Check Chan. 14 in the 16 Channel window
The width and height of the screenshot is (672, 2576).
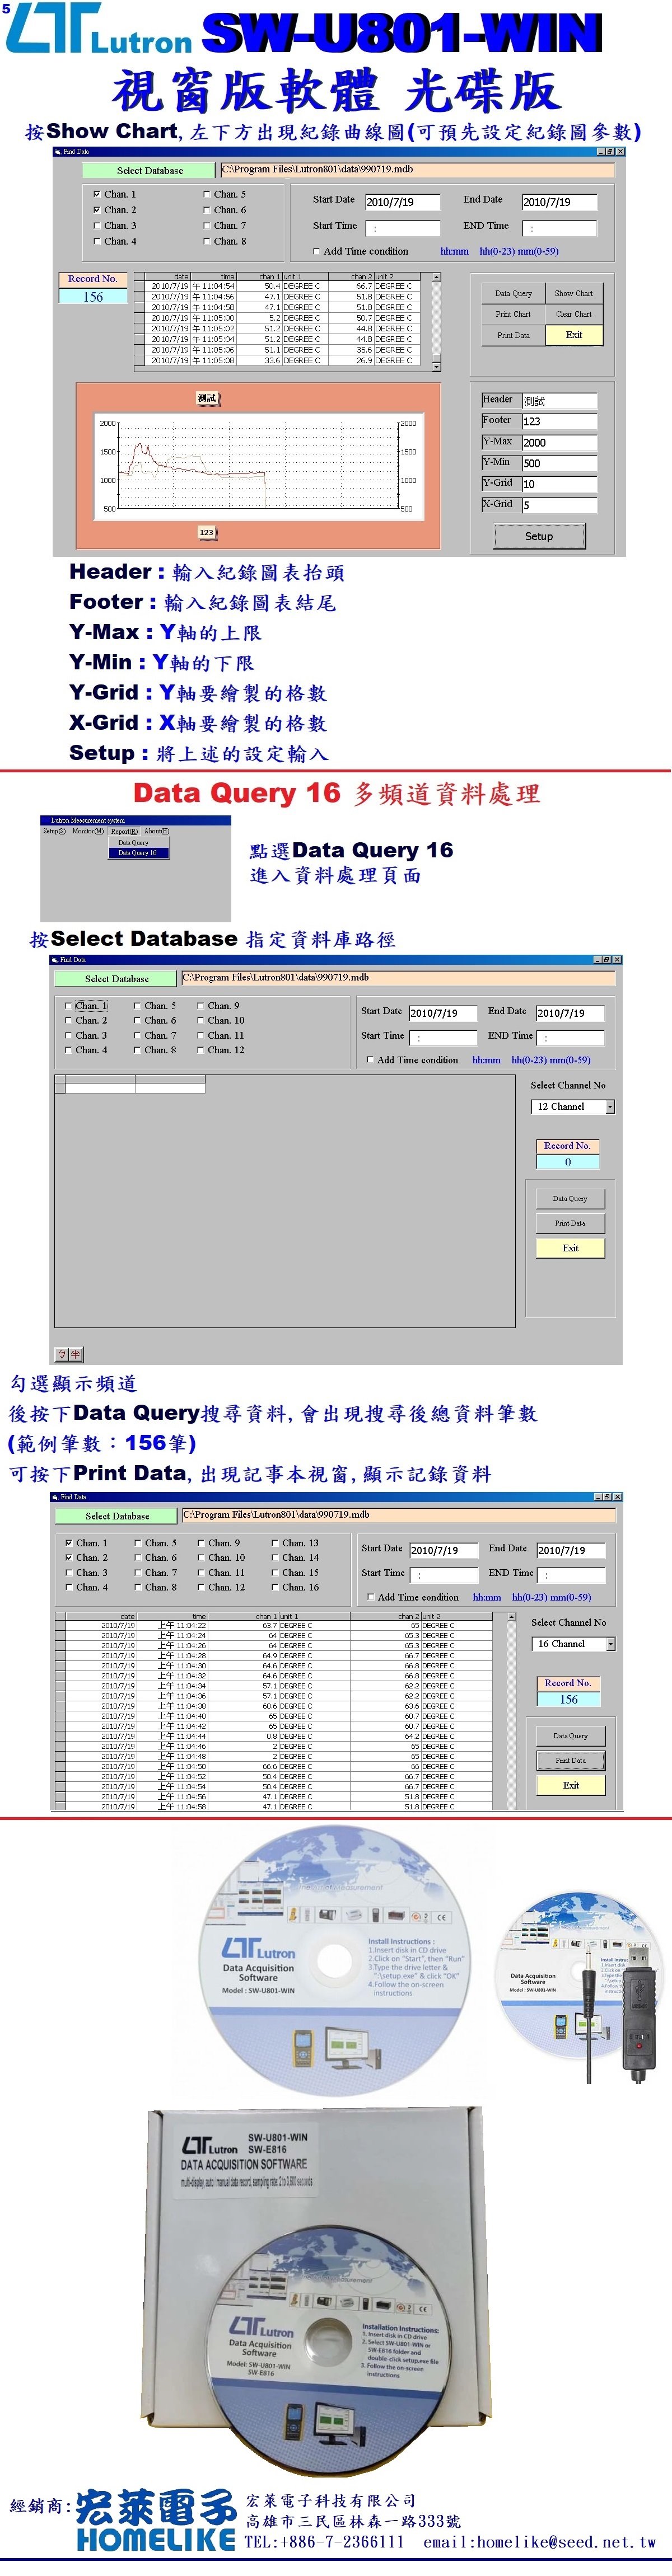[275, 1557]
